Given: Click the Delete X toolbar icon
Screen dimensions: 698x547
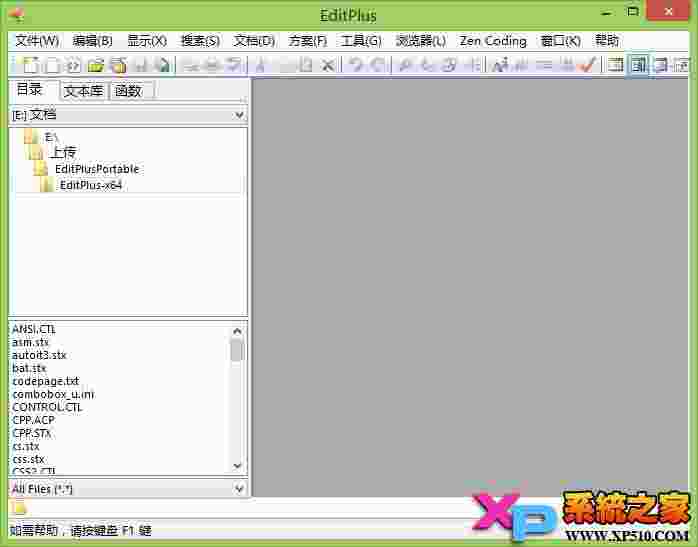Looking at the screenshot, I should click(x=328, y=65).
